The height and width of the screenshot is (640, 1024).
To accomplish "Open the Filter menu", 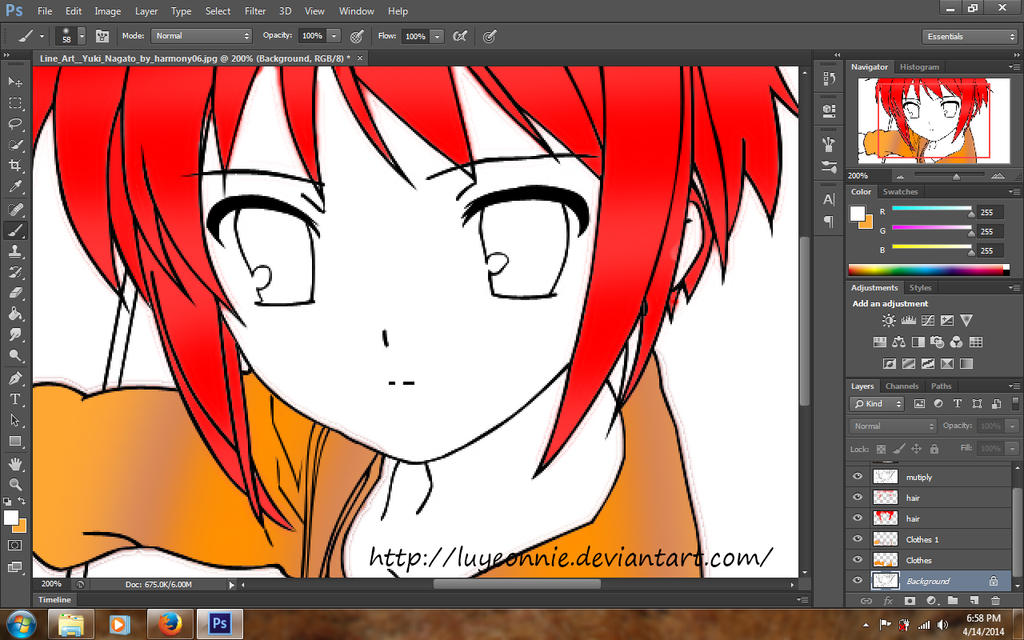I will (255, 11).
